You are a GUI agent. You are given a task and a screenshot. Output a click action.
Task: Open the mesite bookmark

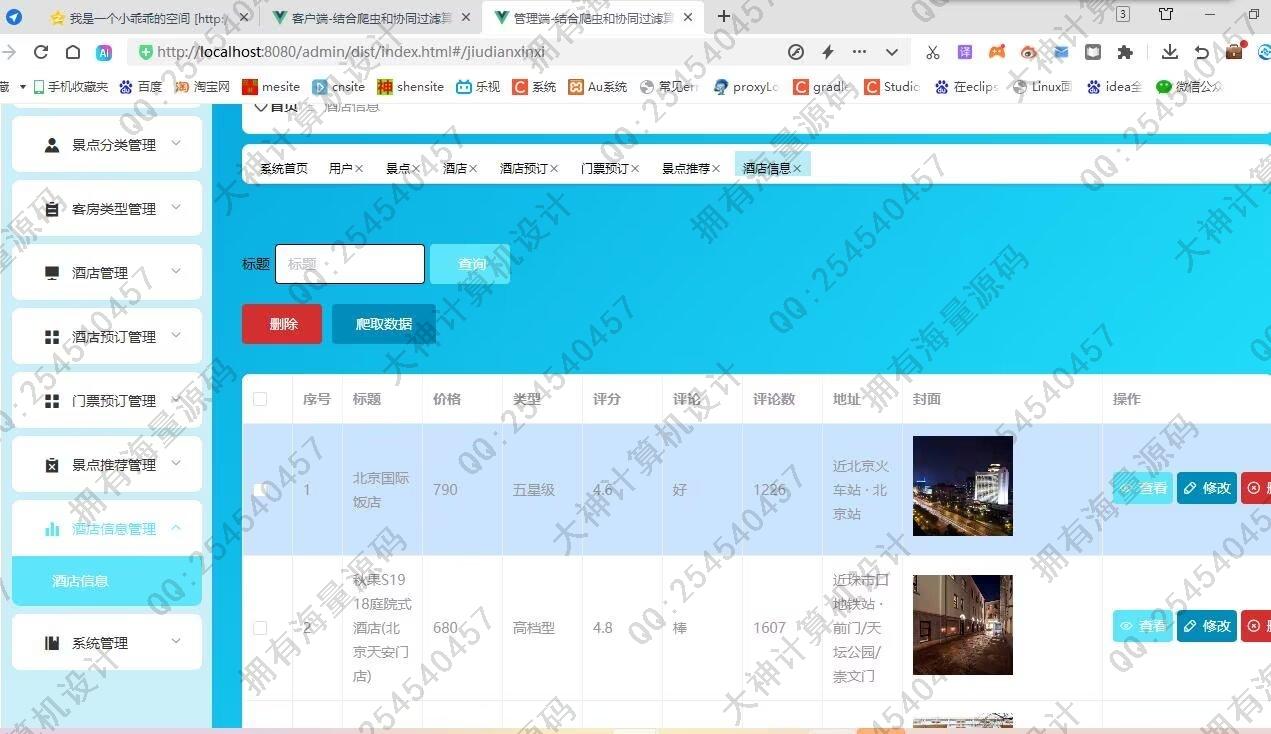point(271,87)
